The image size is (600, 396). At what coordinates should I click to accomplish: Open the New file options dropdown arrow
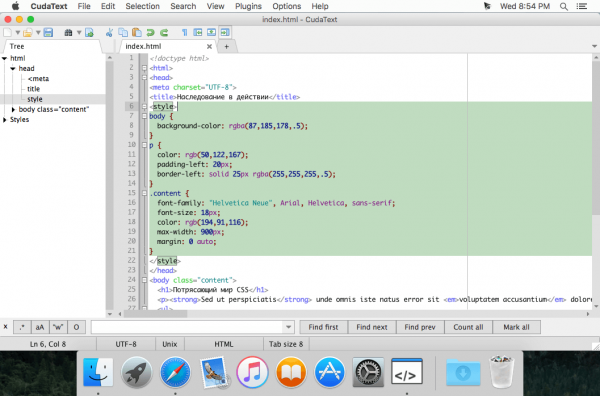pyautogui.click(x=17, y=33)
